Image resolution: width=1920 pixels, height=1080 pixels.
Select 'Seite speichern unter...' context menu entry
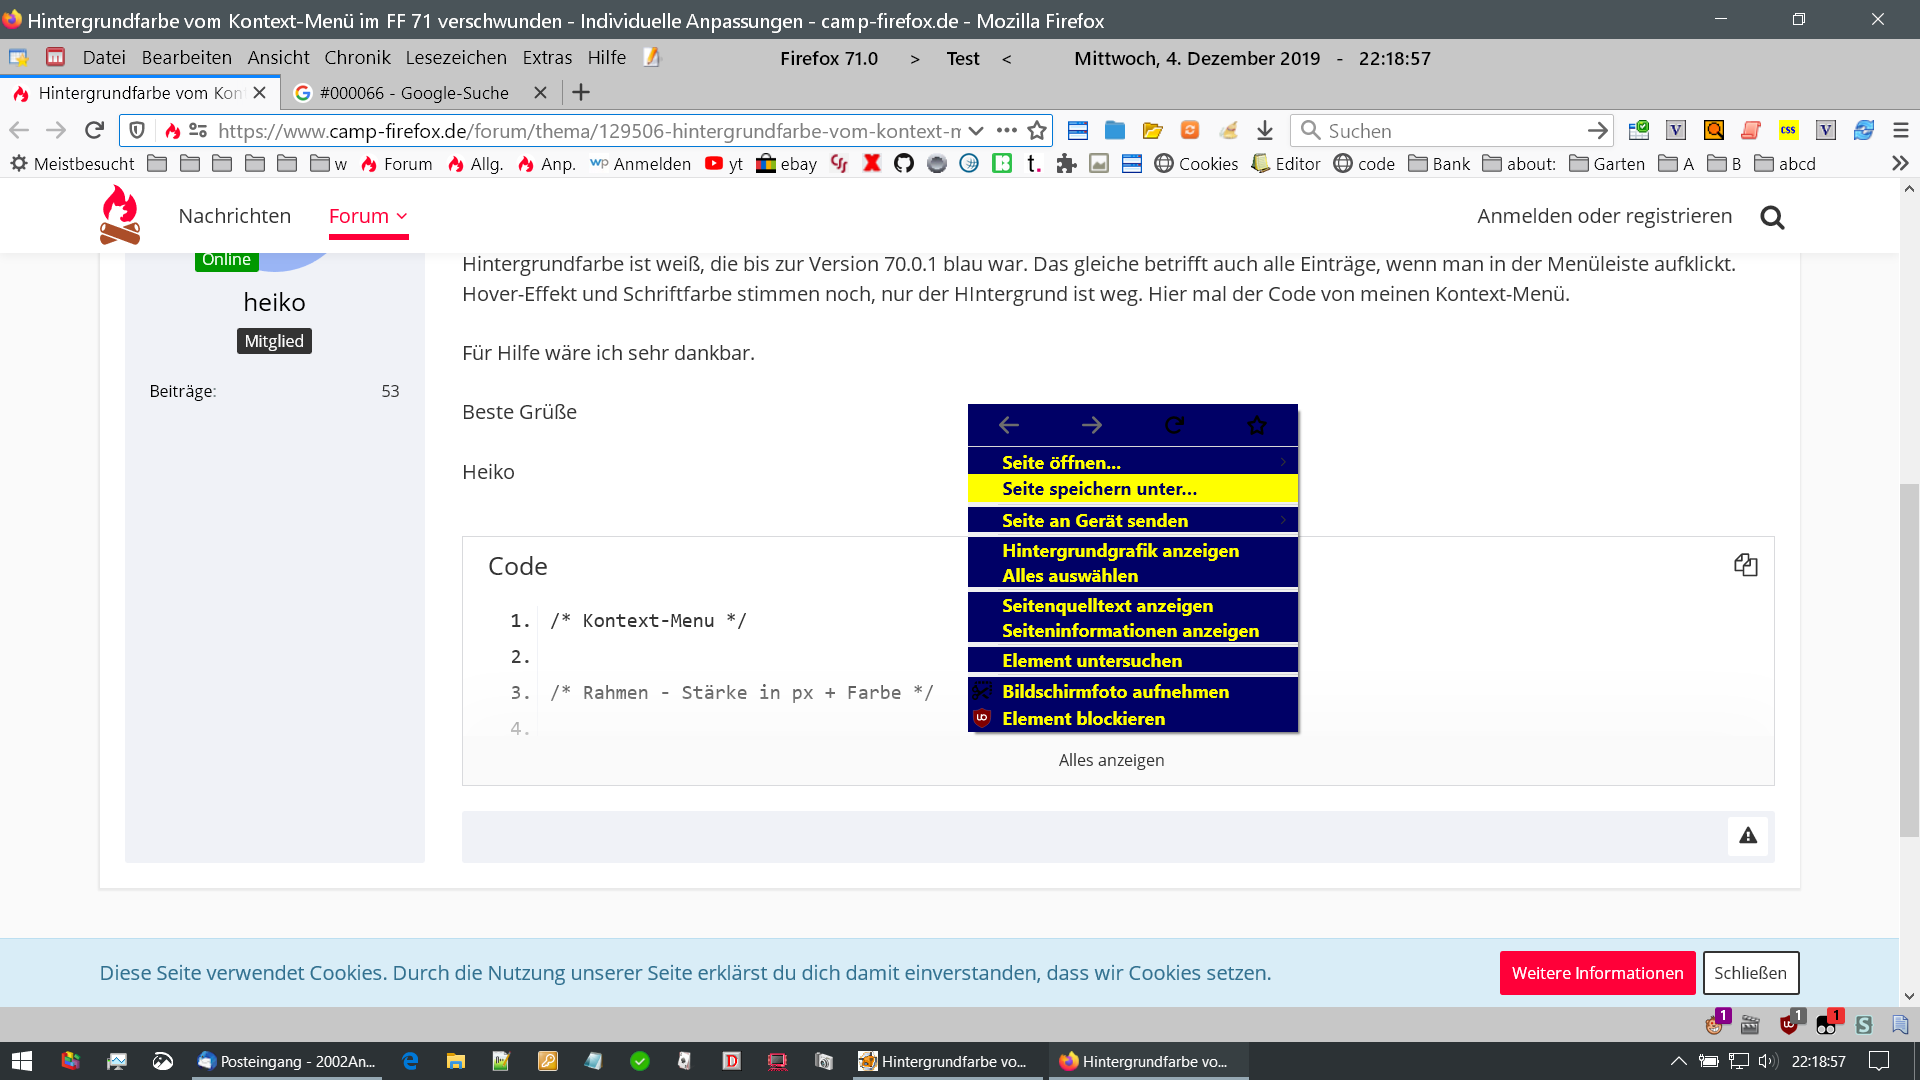pyautogui.click(x=1099, y=489)
